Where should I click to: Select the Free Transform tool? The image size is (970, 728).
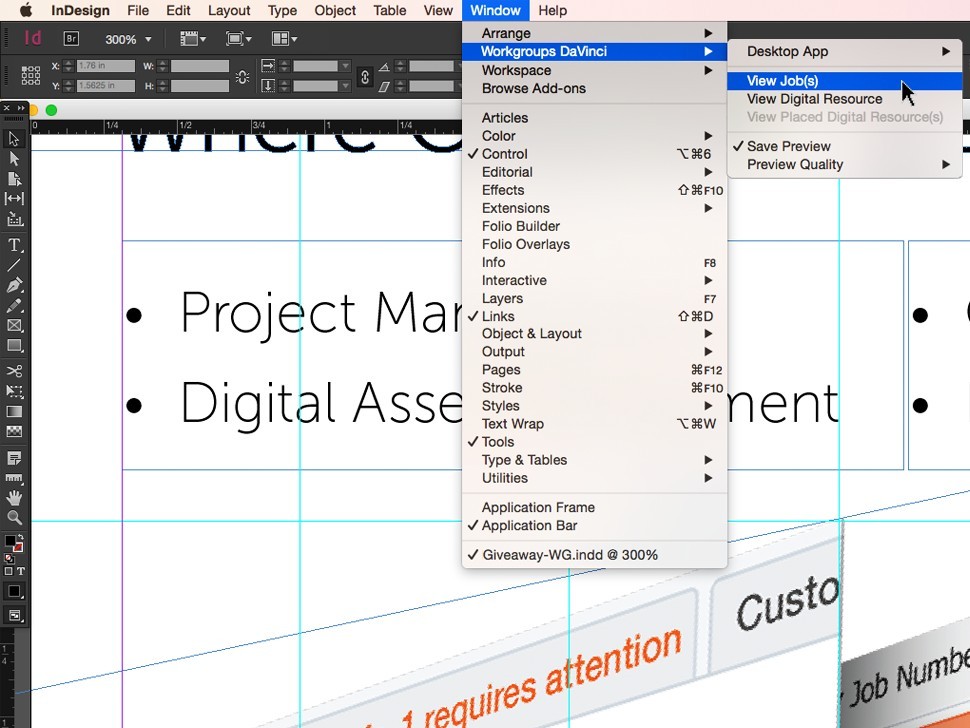click(14, 391)
